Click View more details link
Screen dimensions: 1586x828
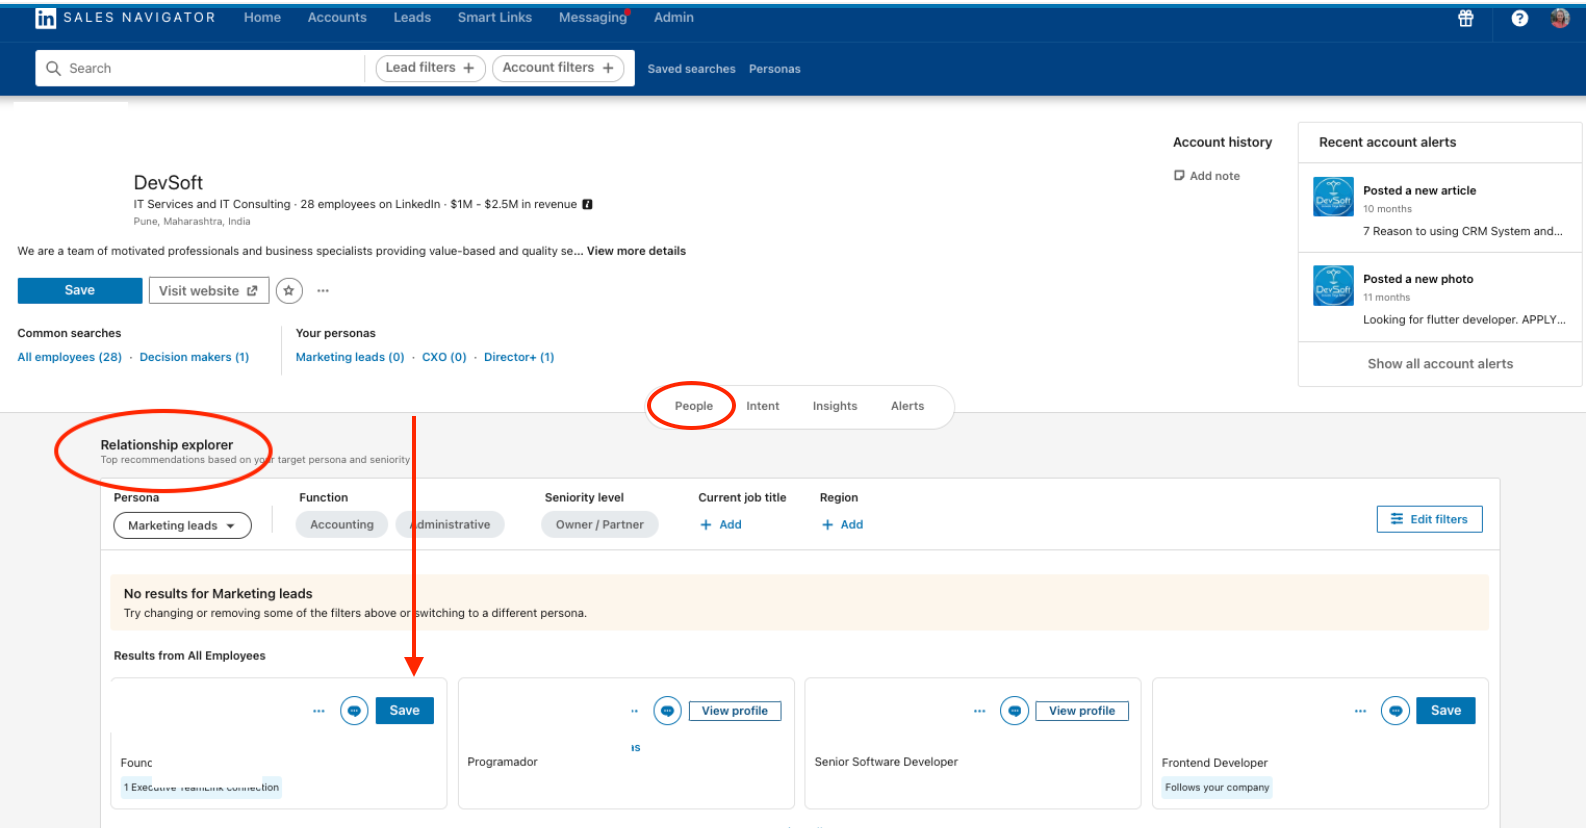(x=636, y=251)
